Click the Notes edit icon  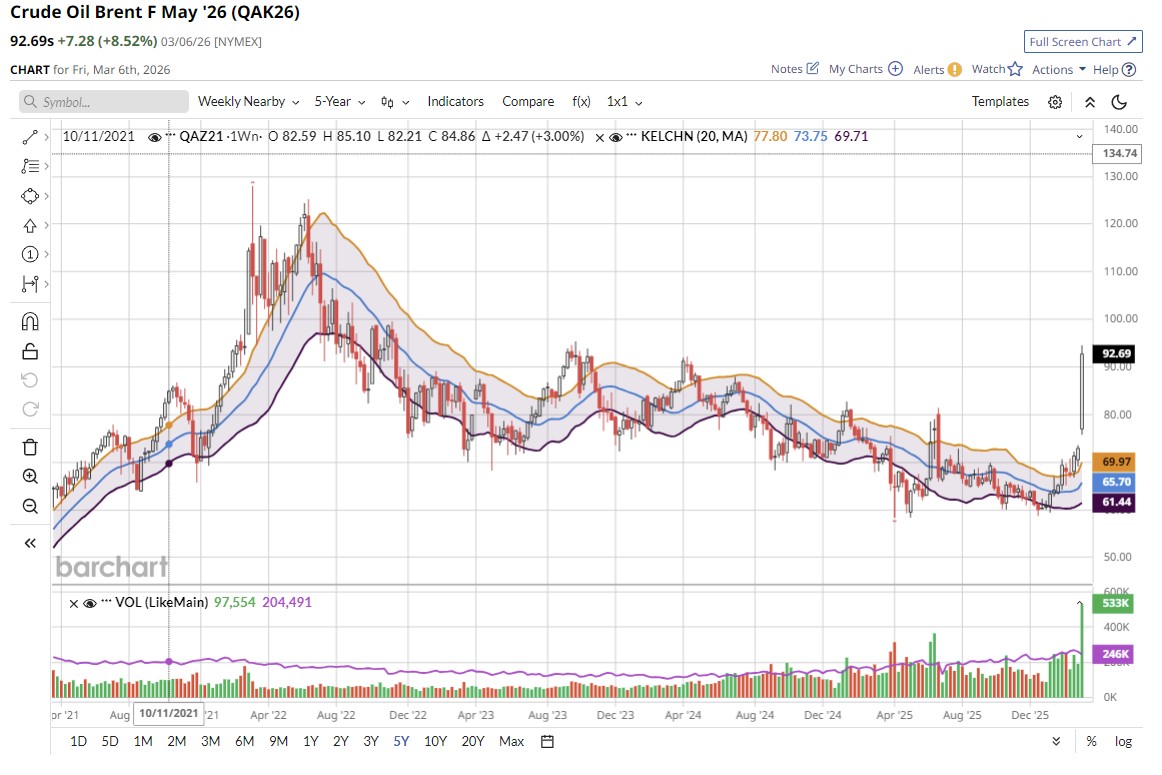812,68
